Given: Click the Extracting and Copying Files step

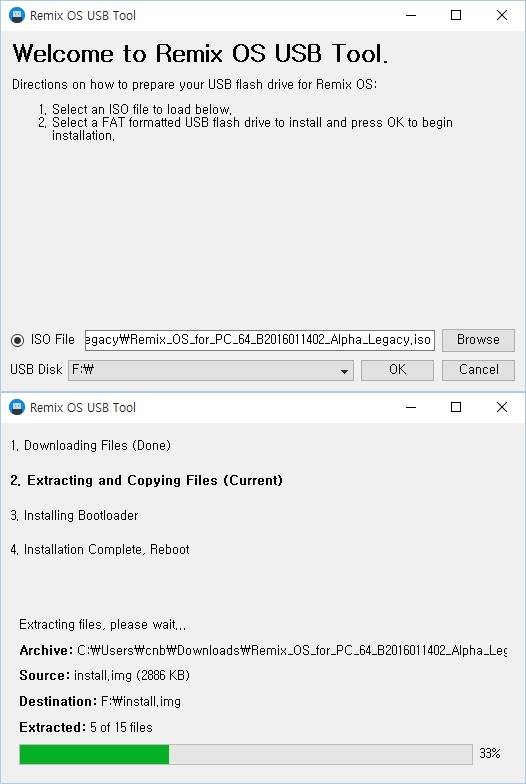Looking at the screenshot, I should pos(146,480).
